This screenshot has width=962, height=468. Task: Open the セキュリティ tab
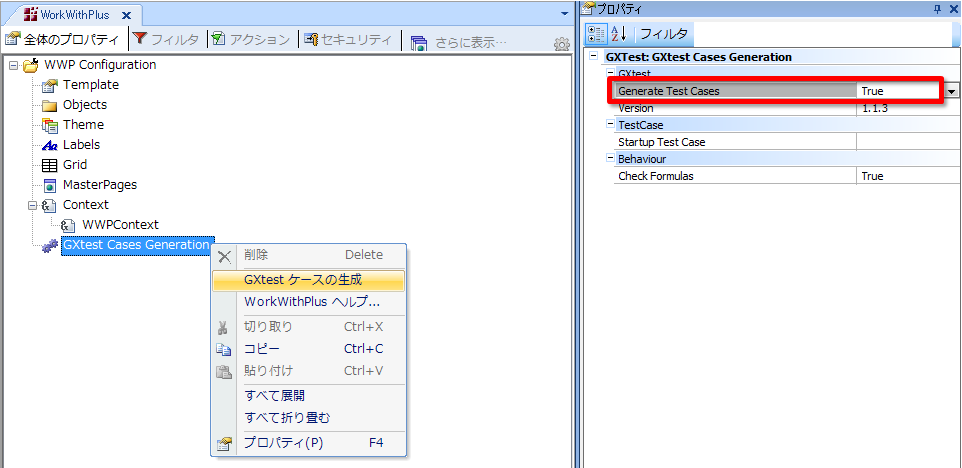pos(347,40)
